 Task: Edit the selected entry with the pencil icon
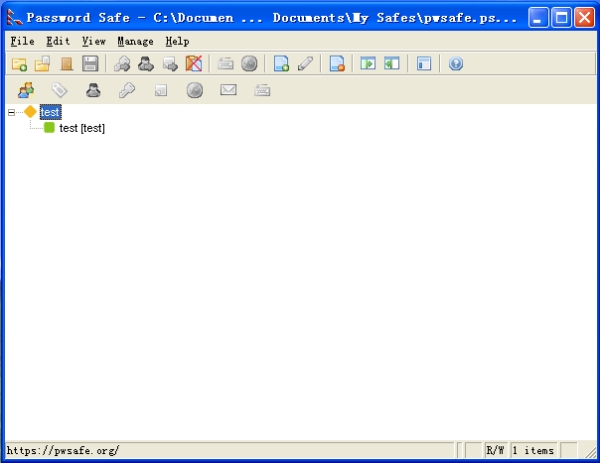[305, 64]
